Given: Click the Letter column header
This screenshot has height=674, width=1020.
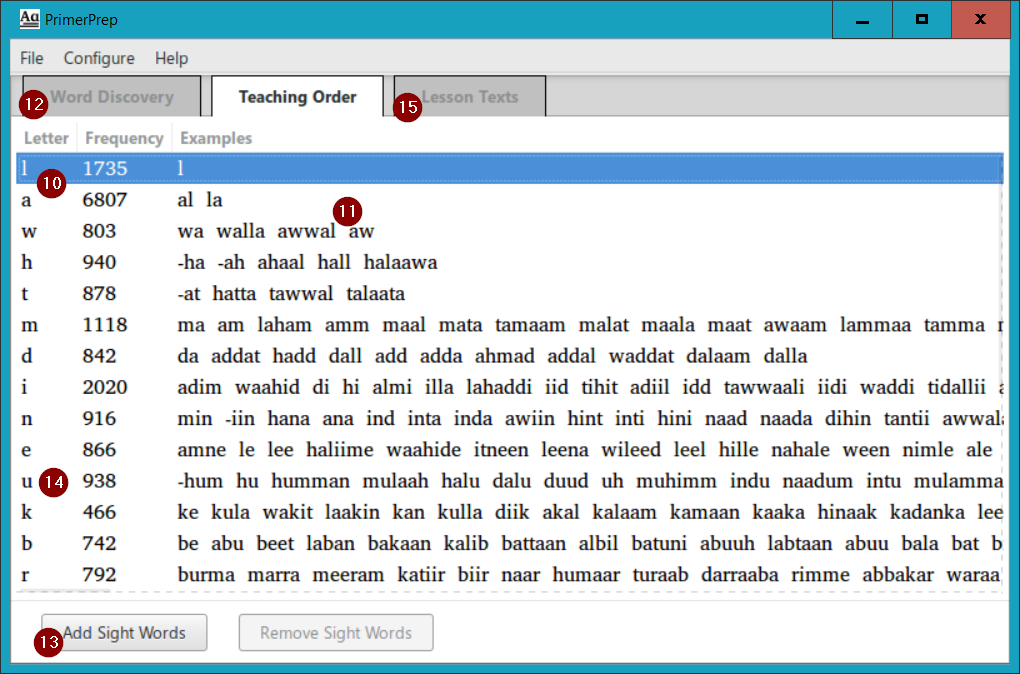Looking at the screenshot, I should point(46,137).
